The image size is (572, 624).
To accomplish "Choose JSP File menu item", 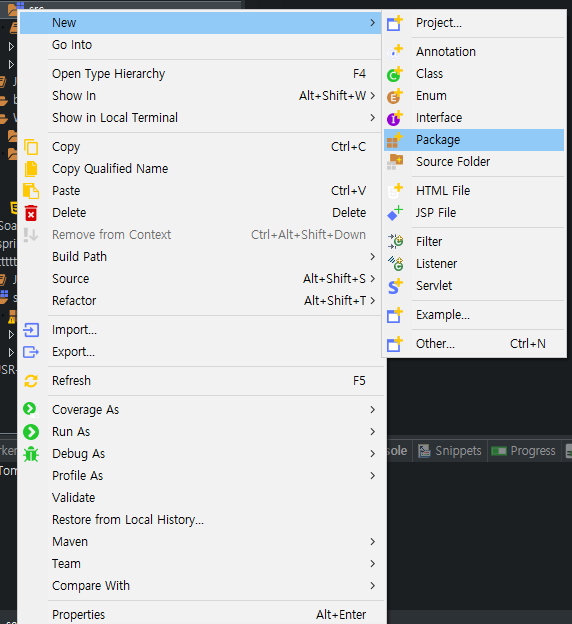I will 474,213.
